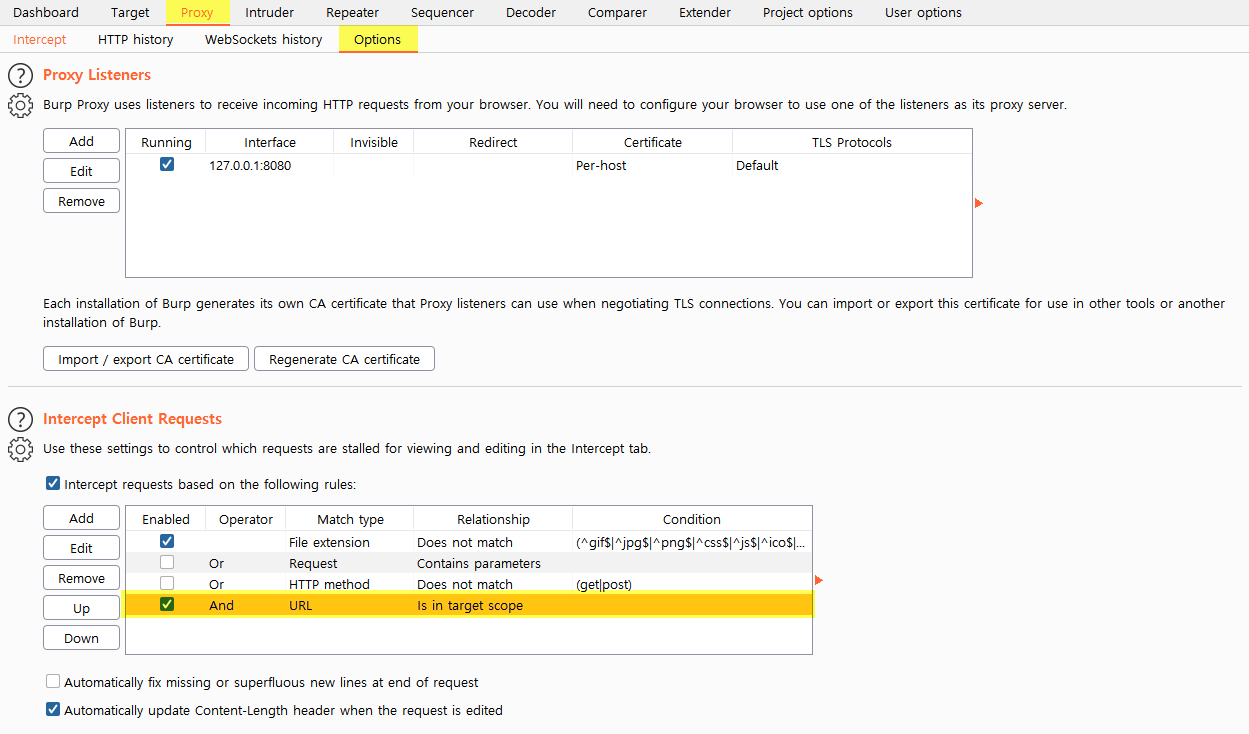This screenshot has height=734, width=1249.
Task: Open help for Intercept Client Requests
Action: (20, 420)
